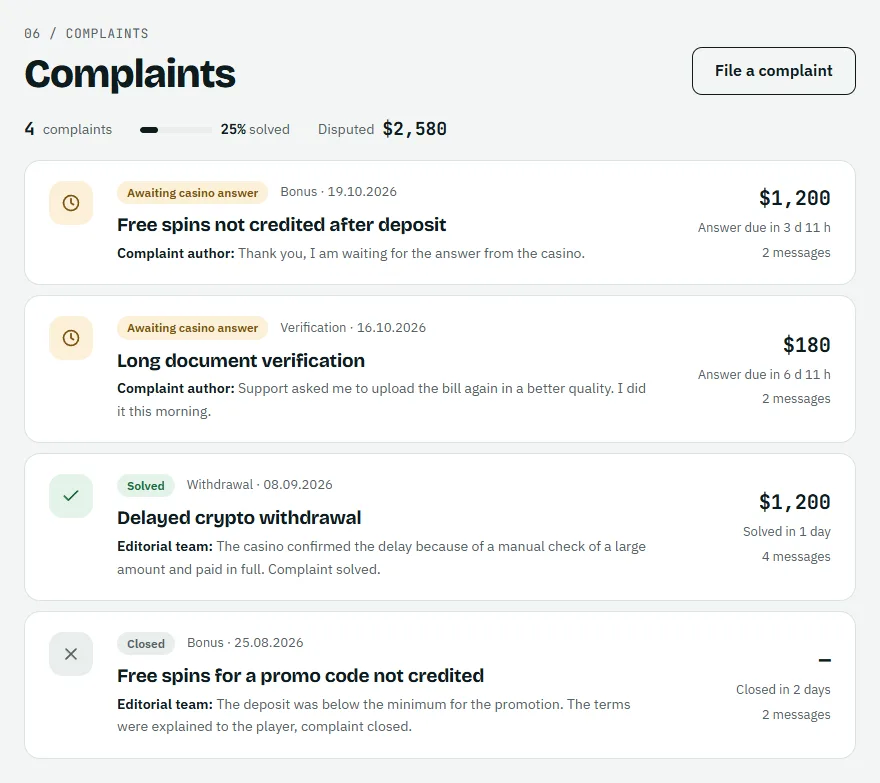
Task: Click the green Solved status badge
Action: pyautogui.click(x=145, y=486)
